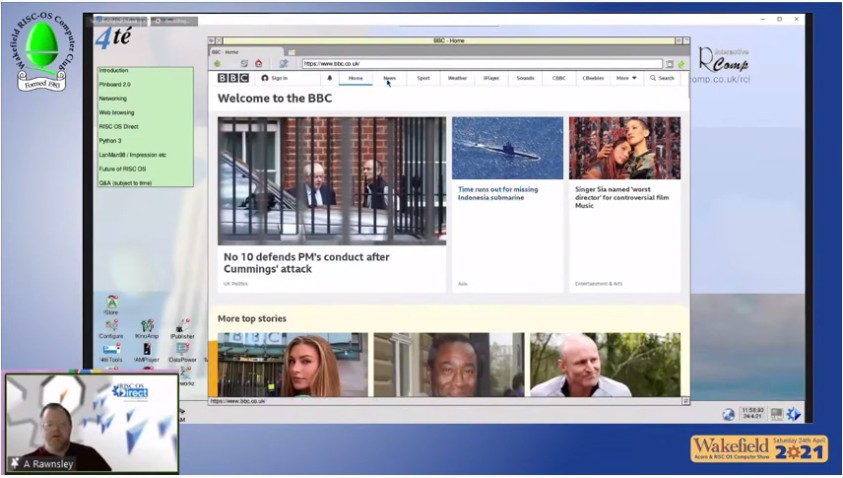Select 'Web browsing' in the agenda list
Screen dimensions: 843x478
pos(117,112)
